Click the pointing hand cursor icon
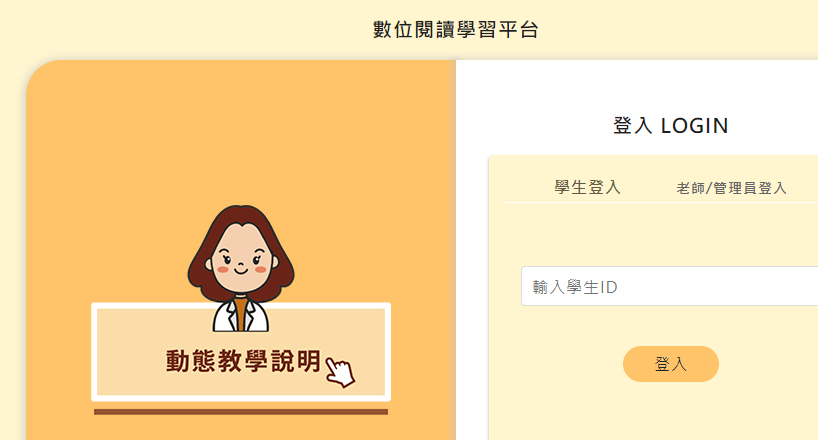The height and width of the screenshot is (440, 818). [x=340, y=372]
